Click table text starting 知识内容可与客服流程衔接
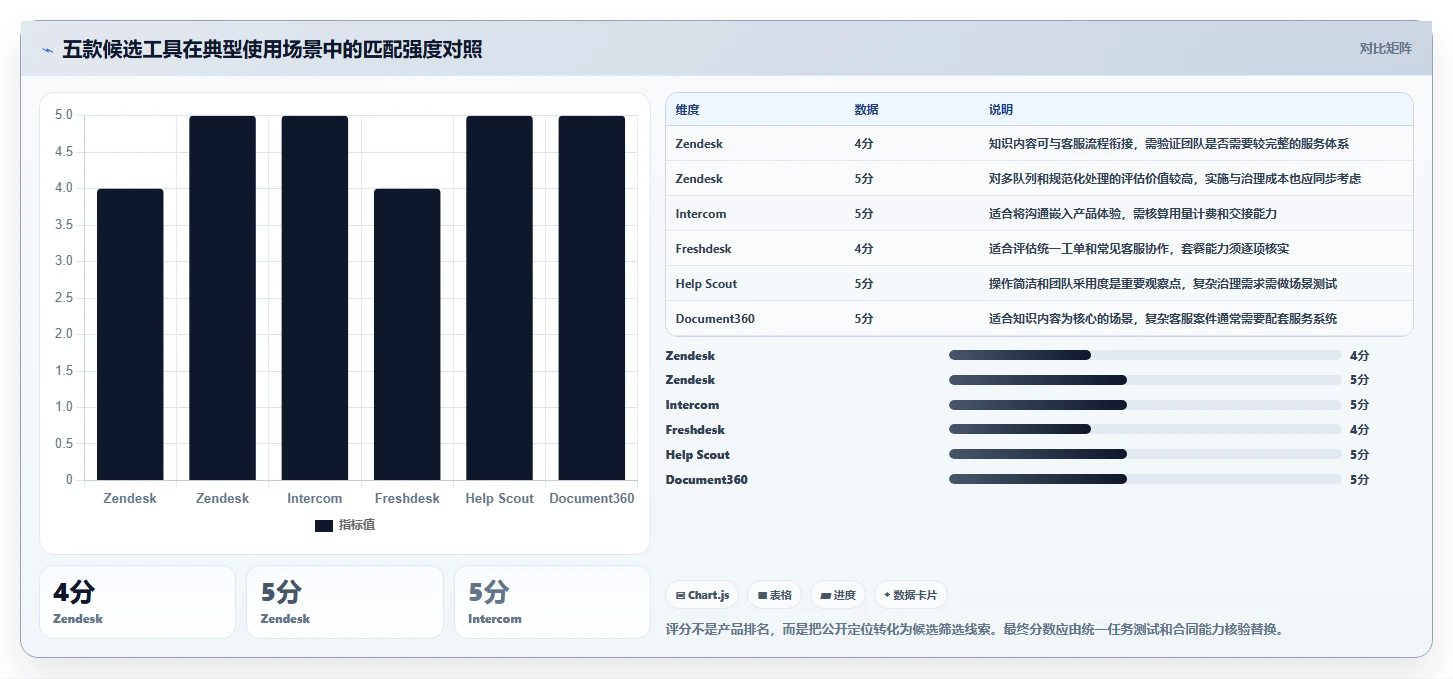 click(x=1169, y=144)
